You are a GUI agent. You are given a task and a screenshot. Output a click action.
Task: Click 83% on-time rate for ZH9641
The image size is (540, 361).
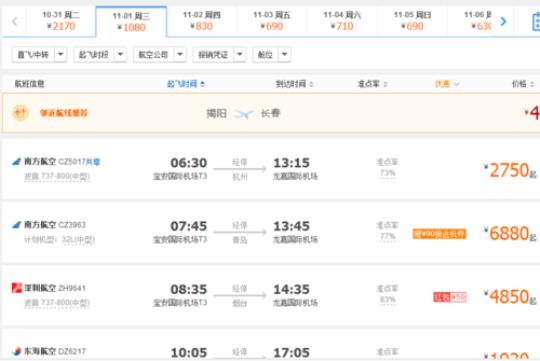(x=387, y=299)
